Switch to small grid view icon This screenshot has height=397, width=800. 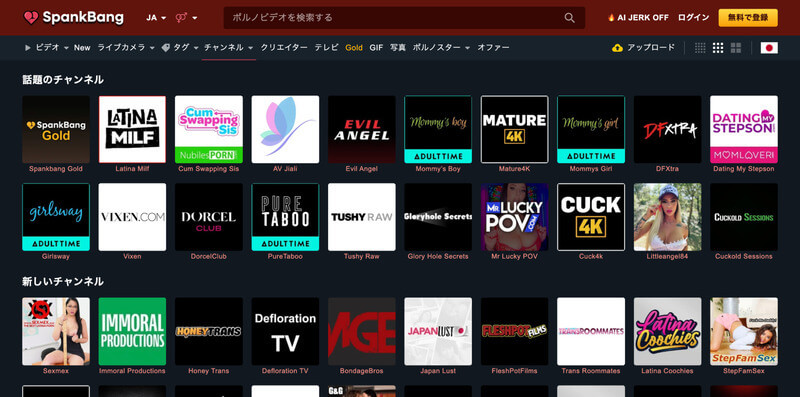[700, 48]
